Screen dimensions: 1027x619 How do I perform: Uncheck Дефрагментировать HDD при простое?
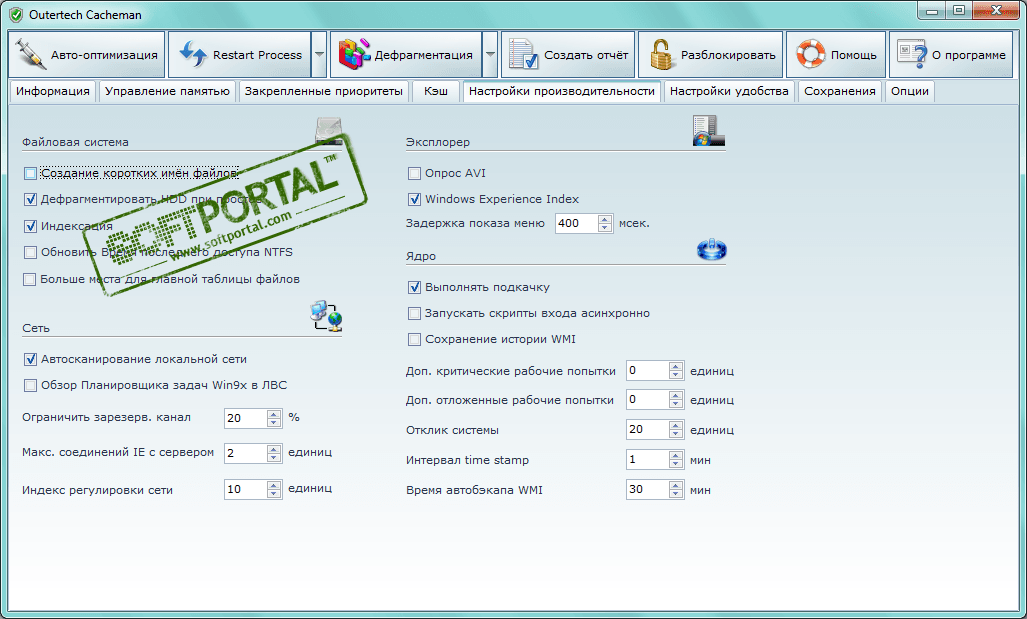coord(30,199)
